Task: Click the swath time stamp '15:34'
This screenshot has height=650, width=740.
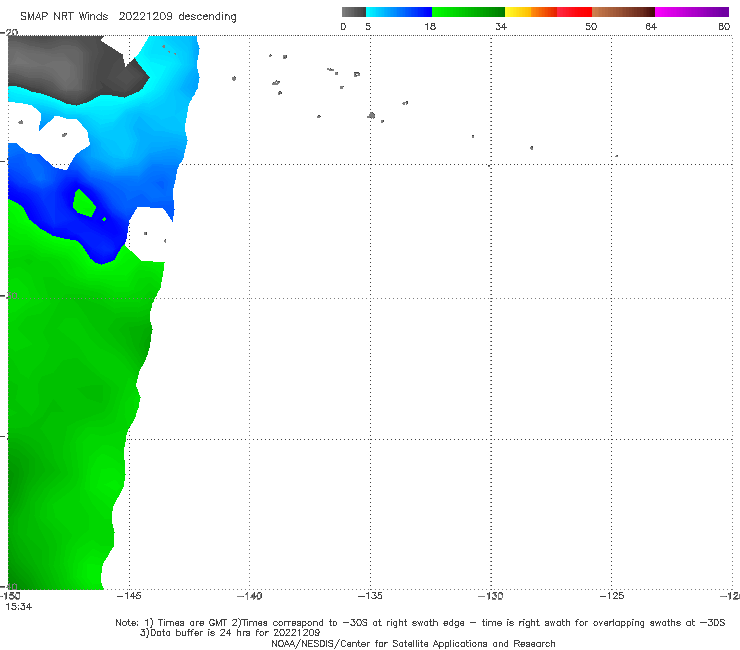Action: click(x=19, y=607)
